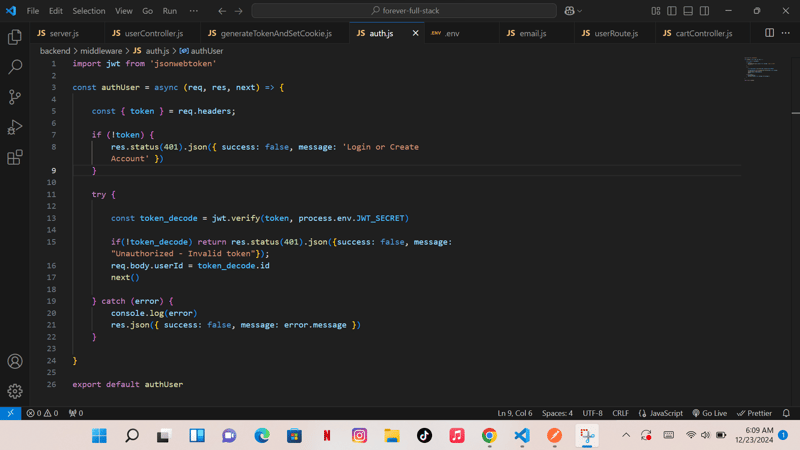The width and height of the screenshot is (800, 450).
Task: Toggle the bottom panel layout button
Action: pyautogui.click(x=688, y=11)
